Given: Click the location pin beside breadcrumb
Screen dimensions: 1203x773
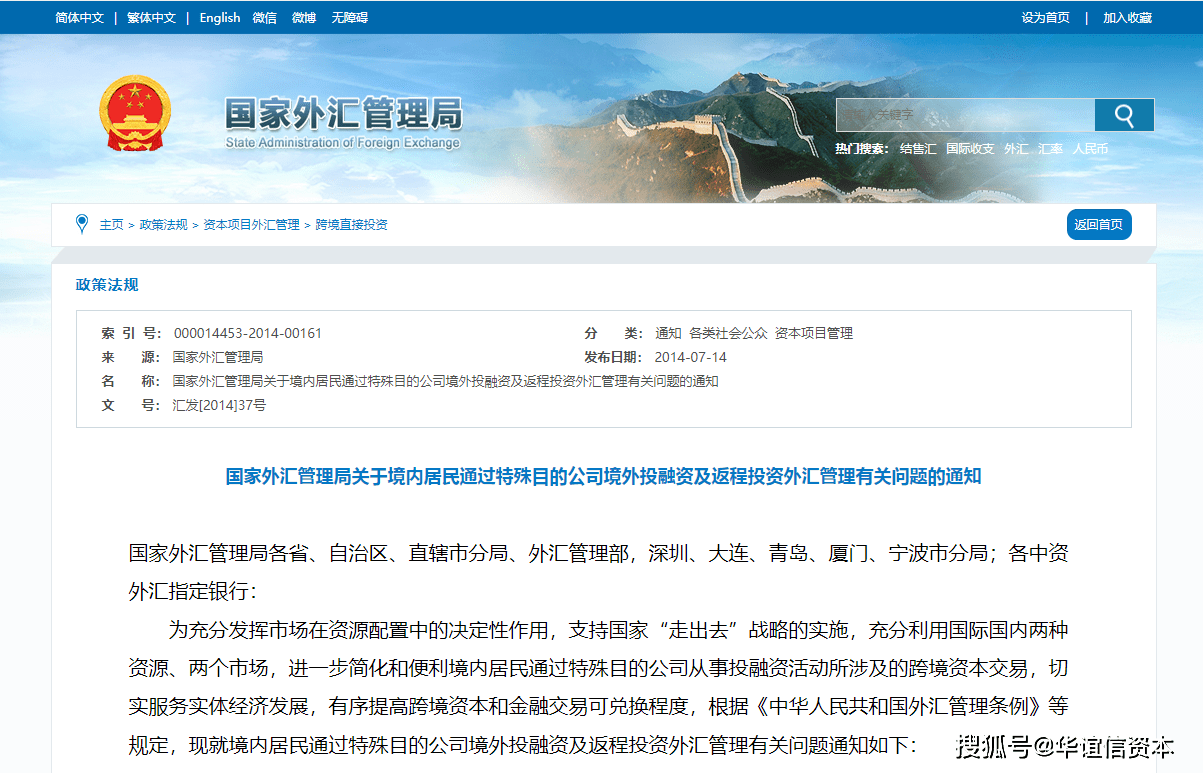Looking at the screenshot, I should [81, 224].
